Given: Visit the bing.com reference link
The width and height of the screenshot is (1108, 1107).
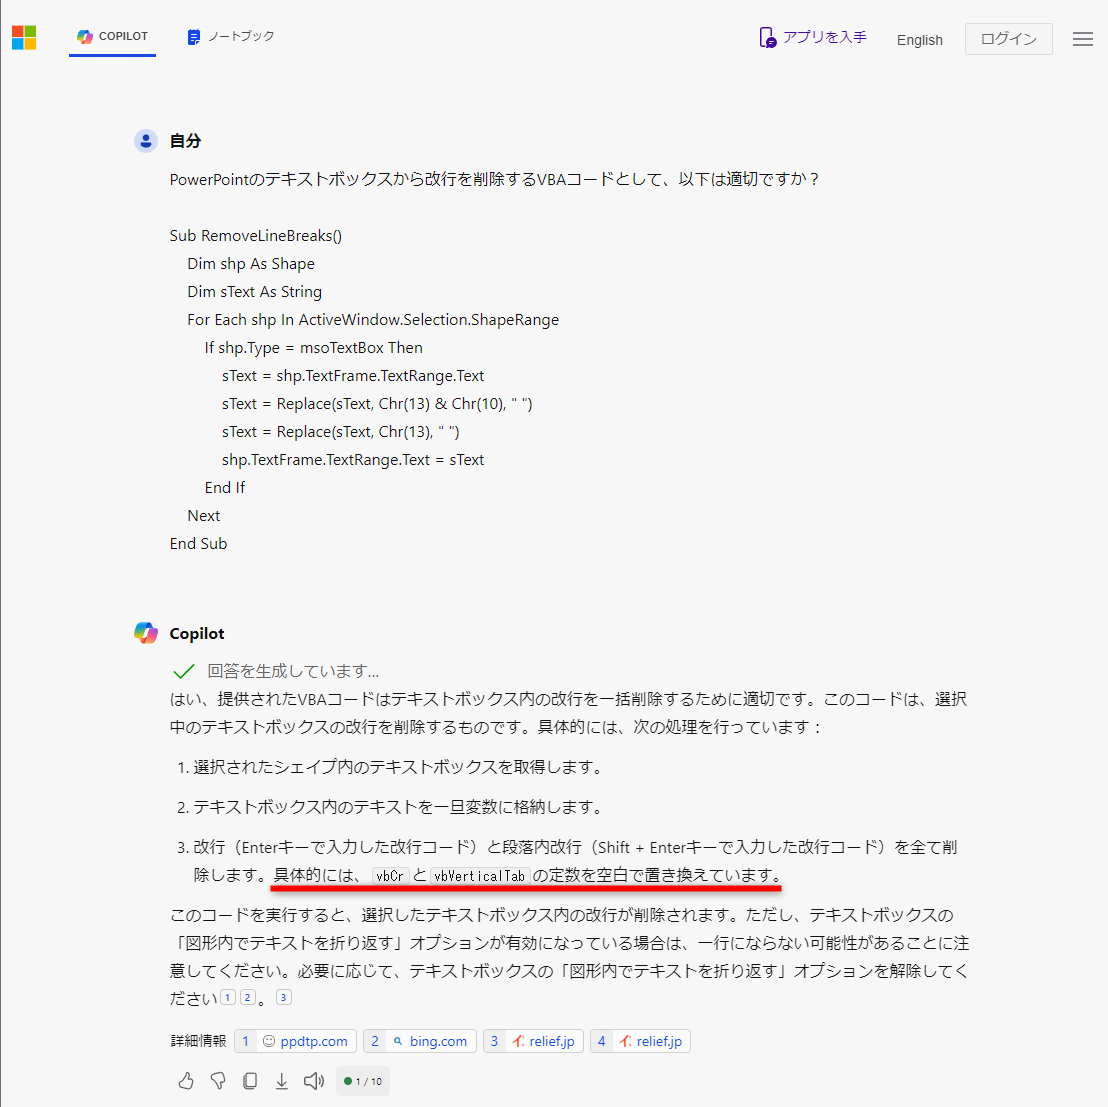Looking at the screenshot, I should [x=419, y=1040].
